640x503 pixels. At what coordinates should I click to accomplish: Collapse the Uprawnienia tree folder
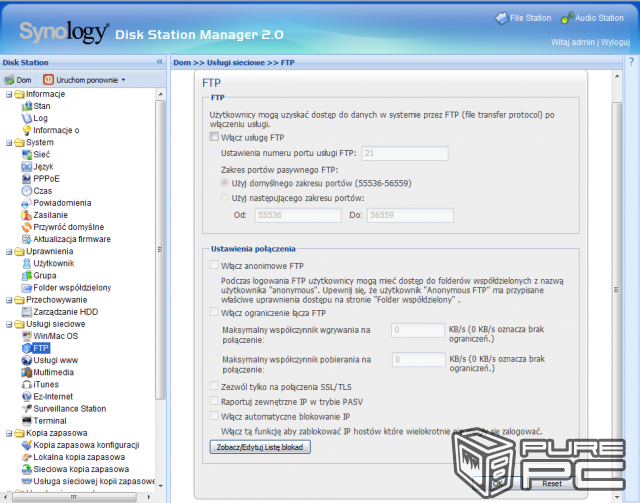point(9,252)
